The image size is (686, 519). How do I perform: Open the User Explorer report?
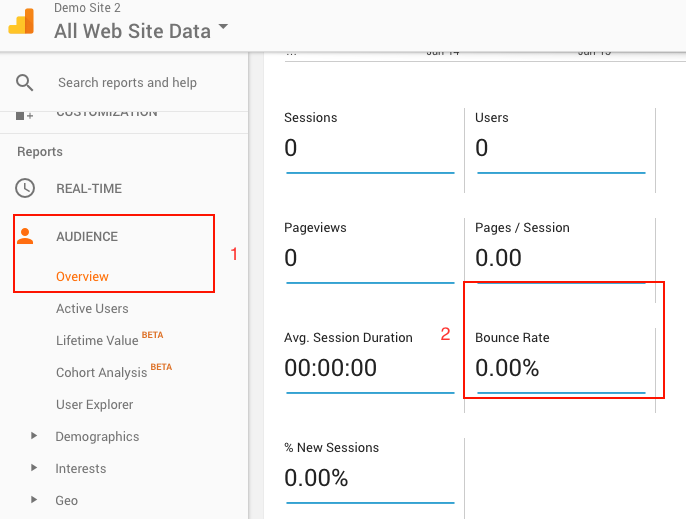point(94,405)
